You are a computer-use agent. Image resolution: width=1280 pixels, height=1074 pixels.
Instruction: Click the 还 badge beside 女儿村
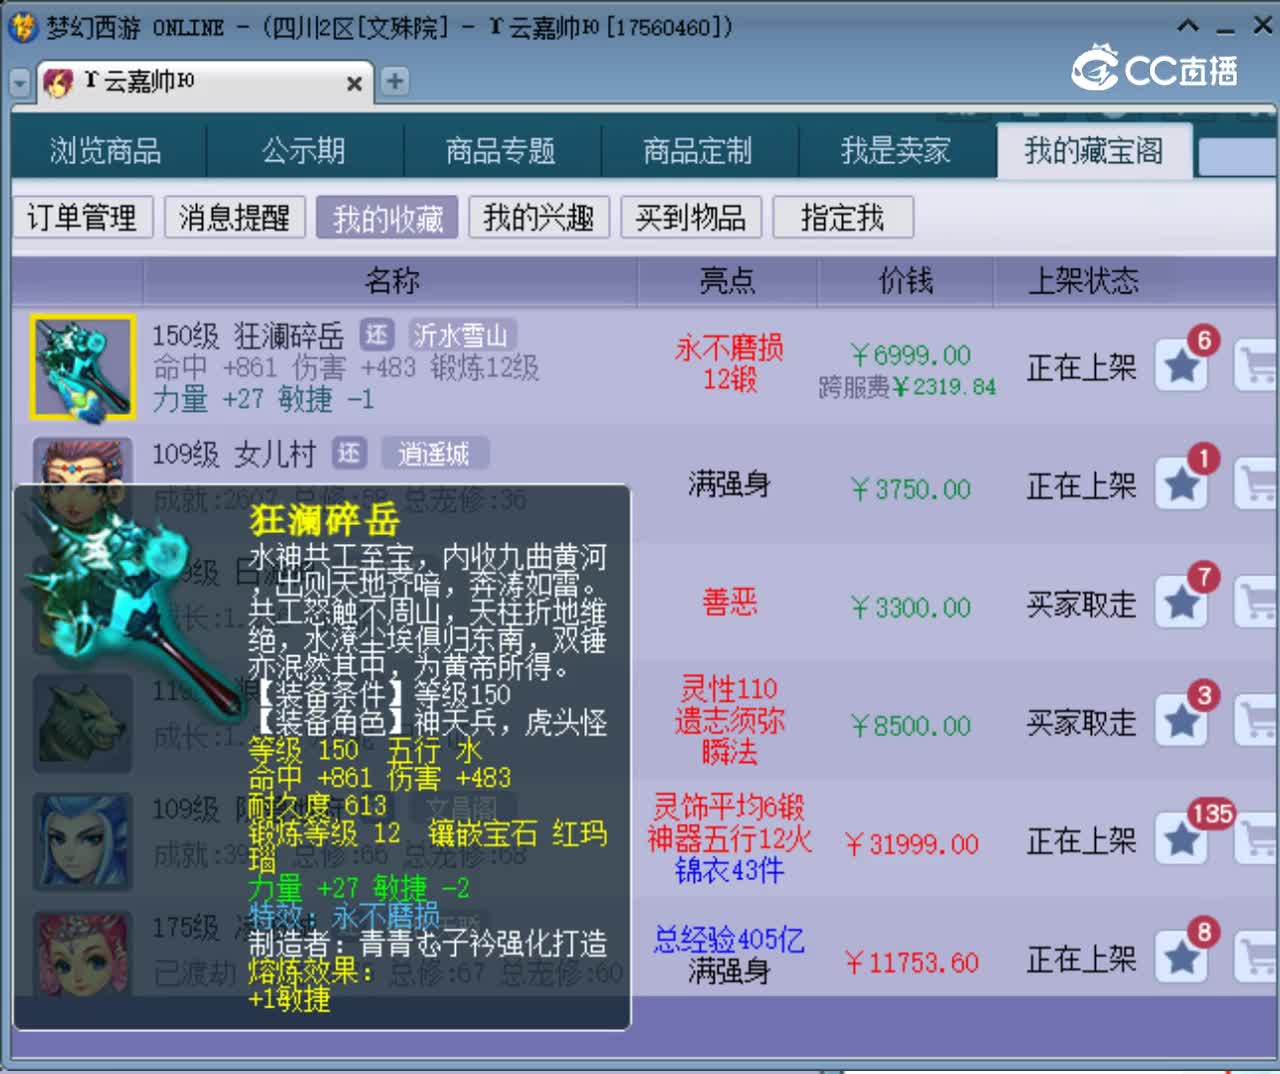[349, 454]
